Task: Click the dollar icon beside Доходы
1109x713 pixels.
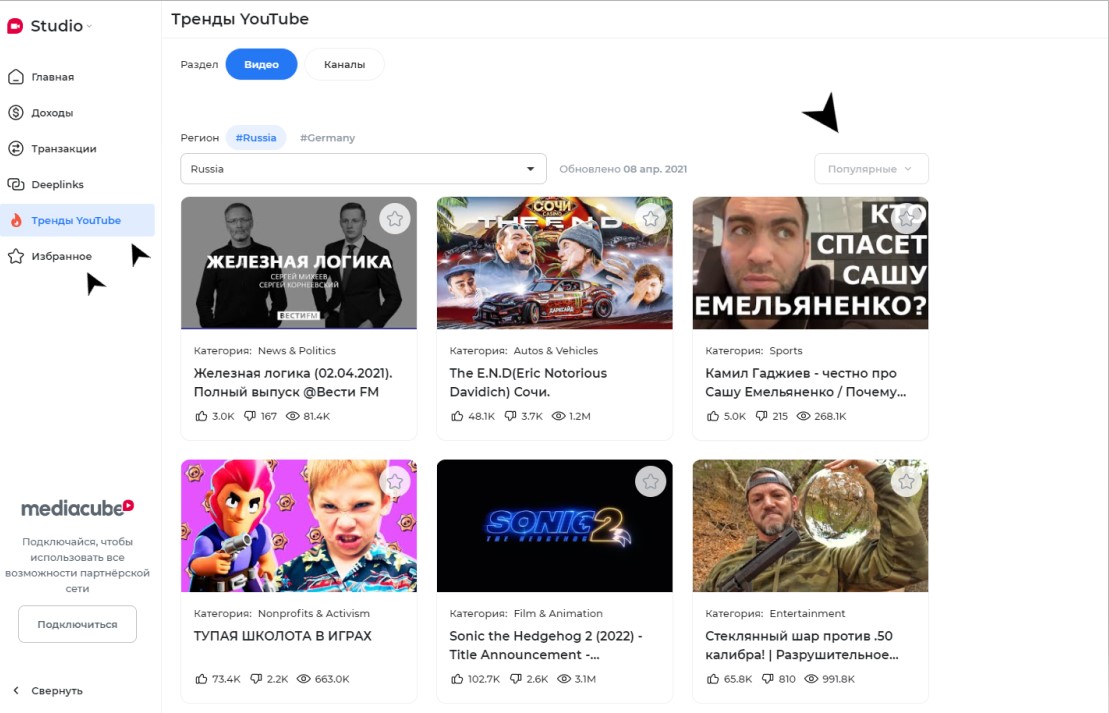Action: coord(16,112)
